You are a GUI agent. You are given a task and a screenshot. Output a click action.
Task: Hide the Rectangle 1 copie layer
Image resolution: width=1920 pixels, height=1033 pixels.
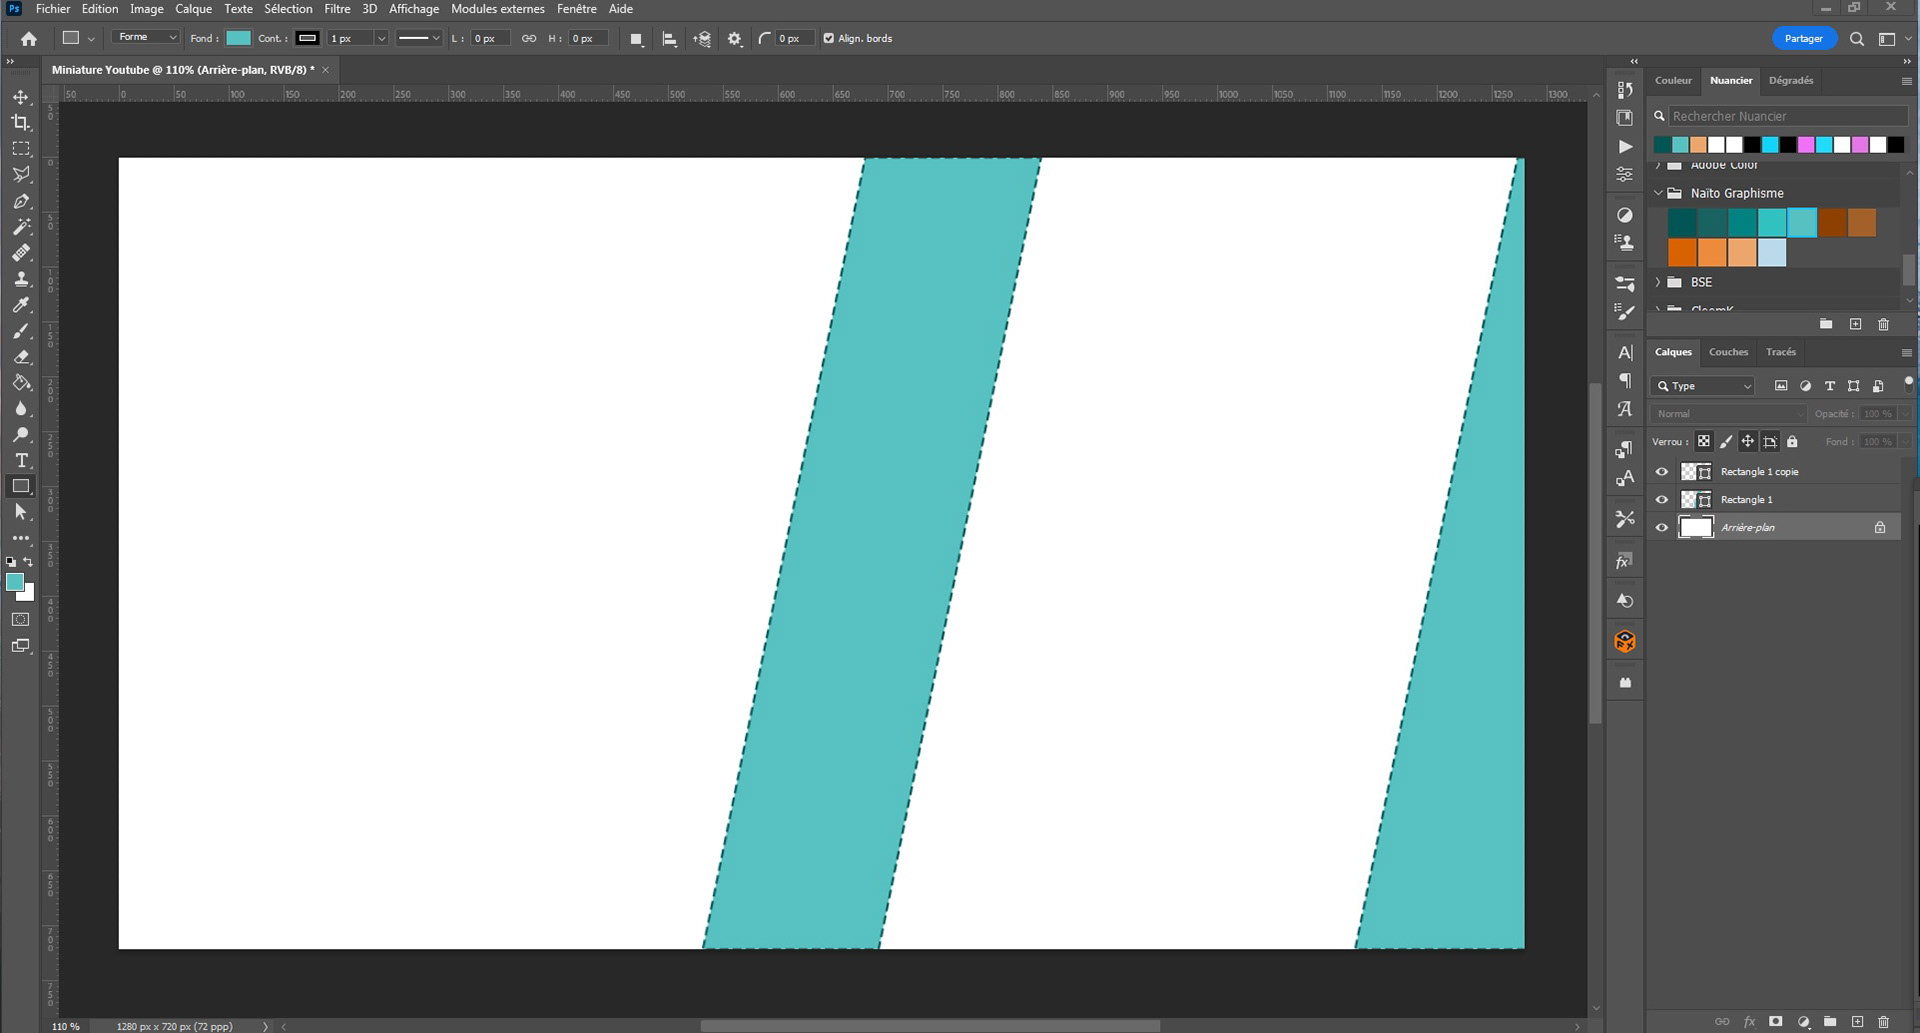pos(1662,472)
